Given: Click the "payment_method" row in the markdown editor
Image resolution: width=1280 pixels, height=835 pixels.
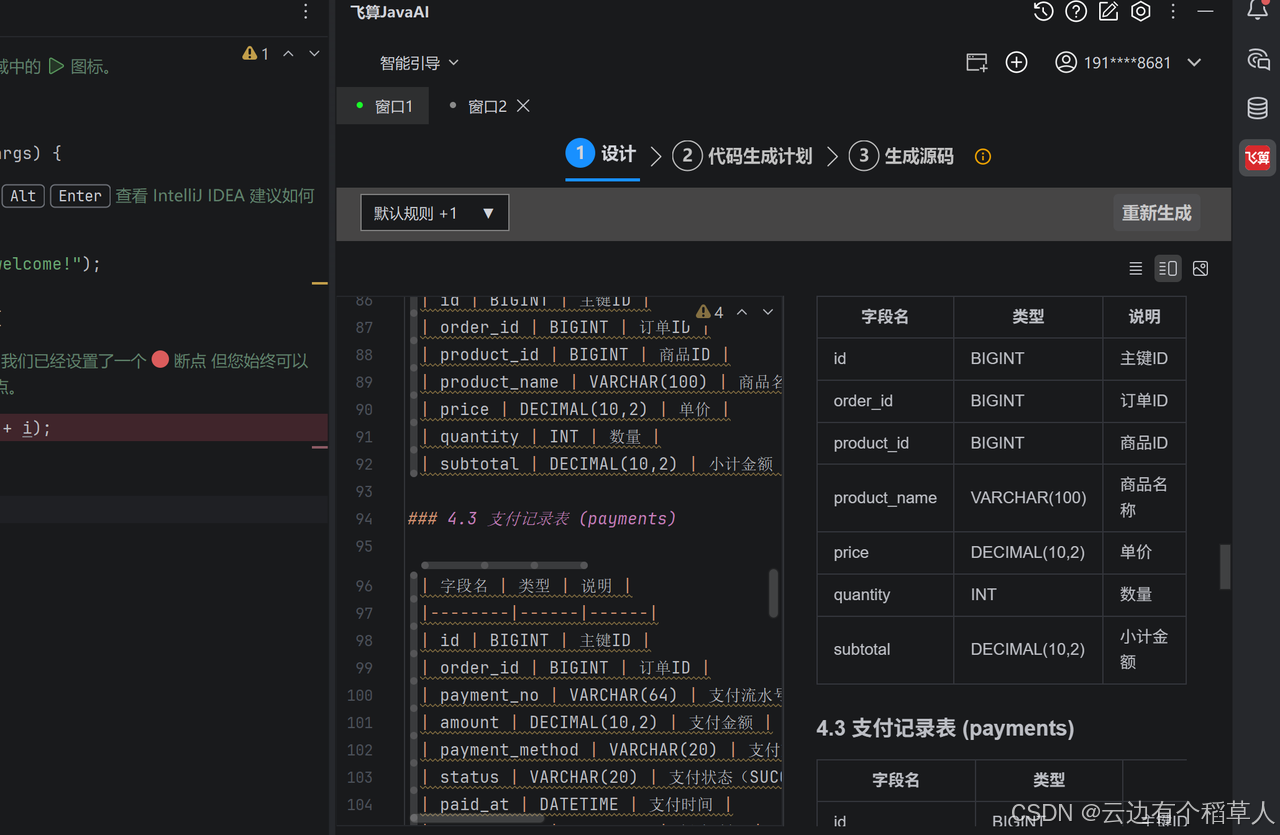Looking at the screenshot, I should [600, 750].
